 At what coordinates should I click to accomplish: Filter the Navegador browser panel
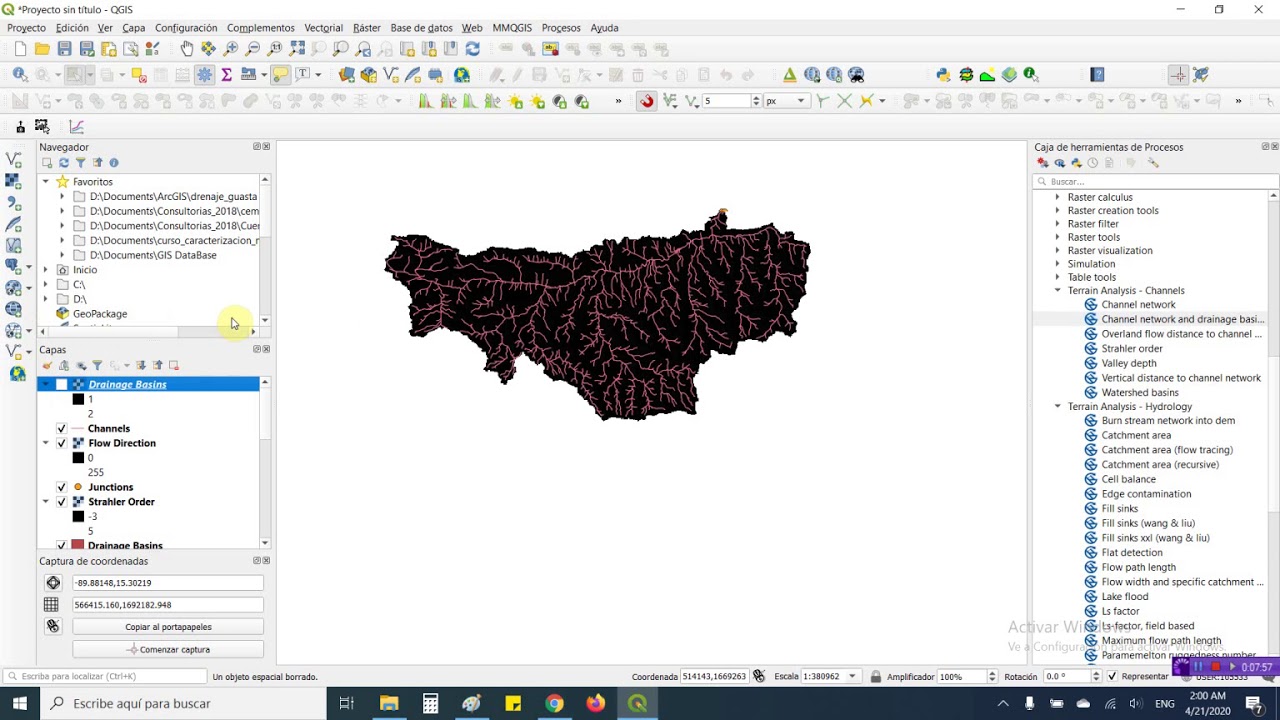pos(81,163)
